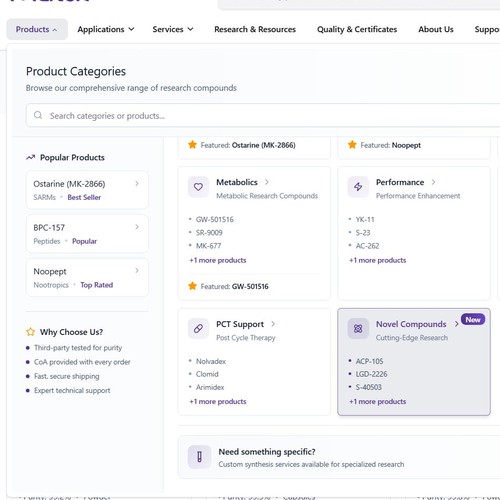The image size is (500, 500).
Task: Open Ostarine (MK-2866) popular product card
Action: tap(87, 190)
